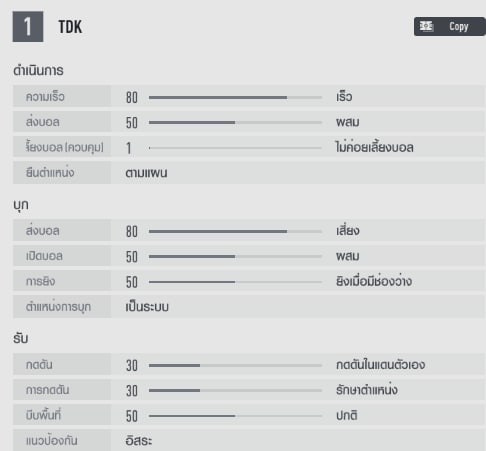
Task: Click the การยิง slider at 50
Action: 235,282
